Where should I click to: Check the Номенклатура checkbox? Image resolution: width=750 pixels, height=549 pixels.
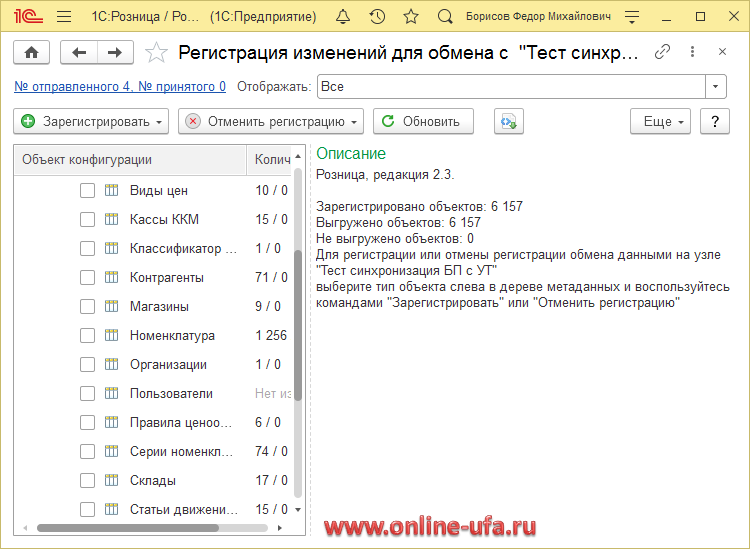(87, 335)
